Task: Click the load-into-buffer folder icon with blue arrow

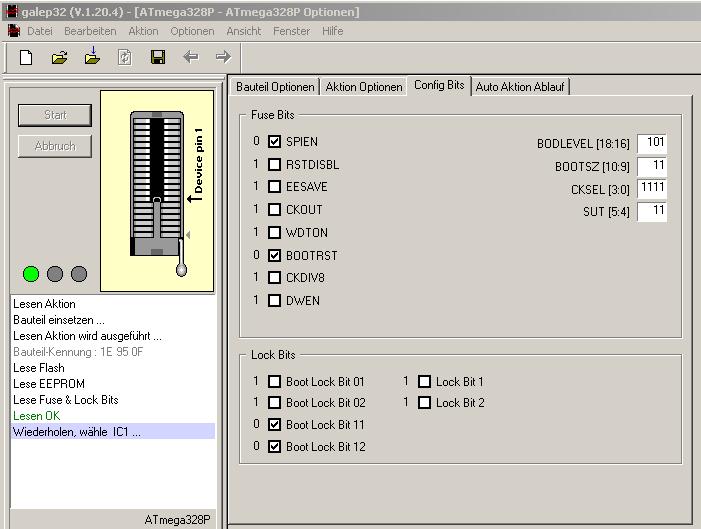Action: (92, 56)
